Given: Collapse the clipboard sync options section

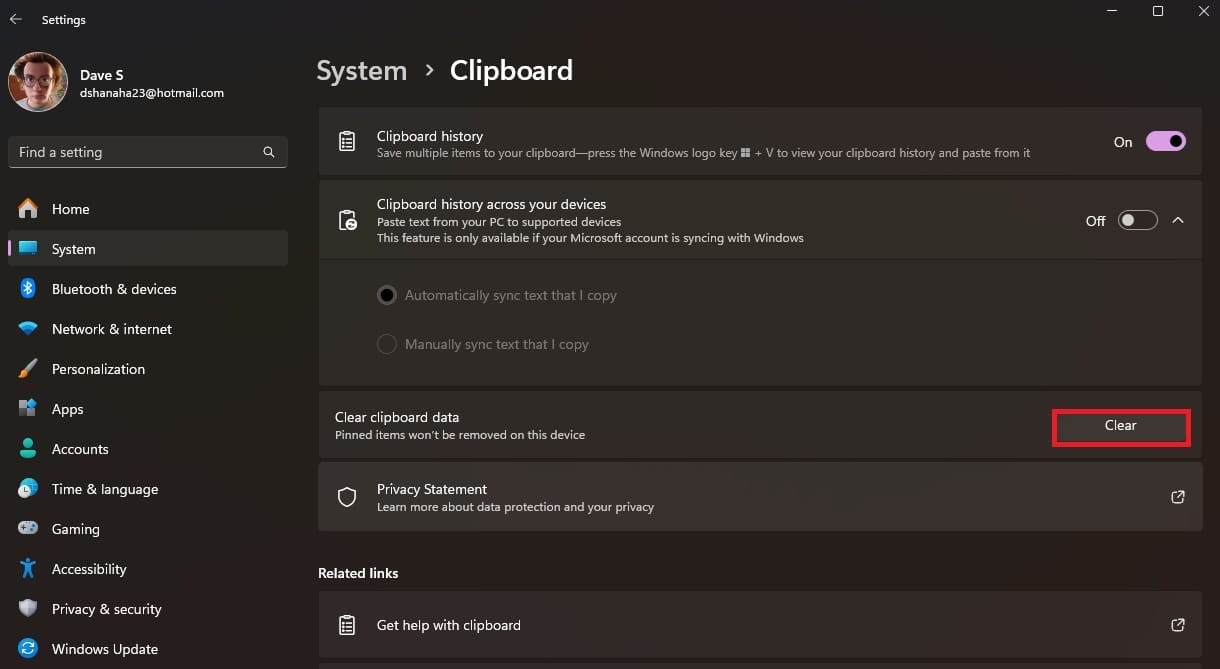Looking at the screenshot, I should [1178, 220].
